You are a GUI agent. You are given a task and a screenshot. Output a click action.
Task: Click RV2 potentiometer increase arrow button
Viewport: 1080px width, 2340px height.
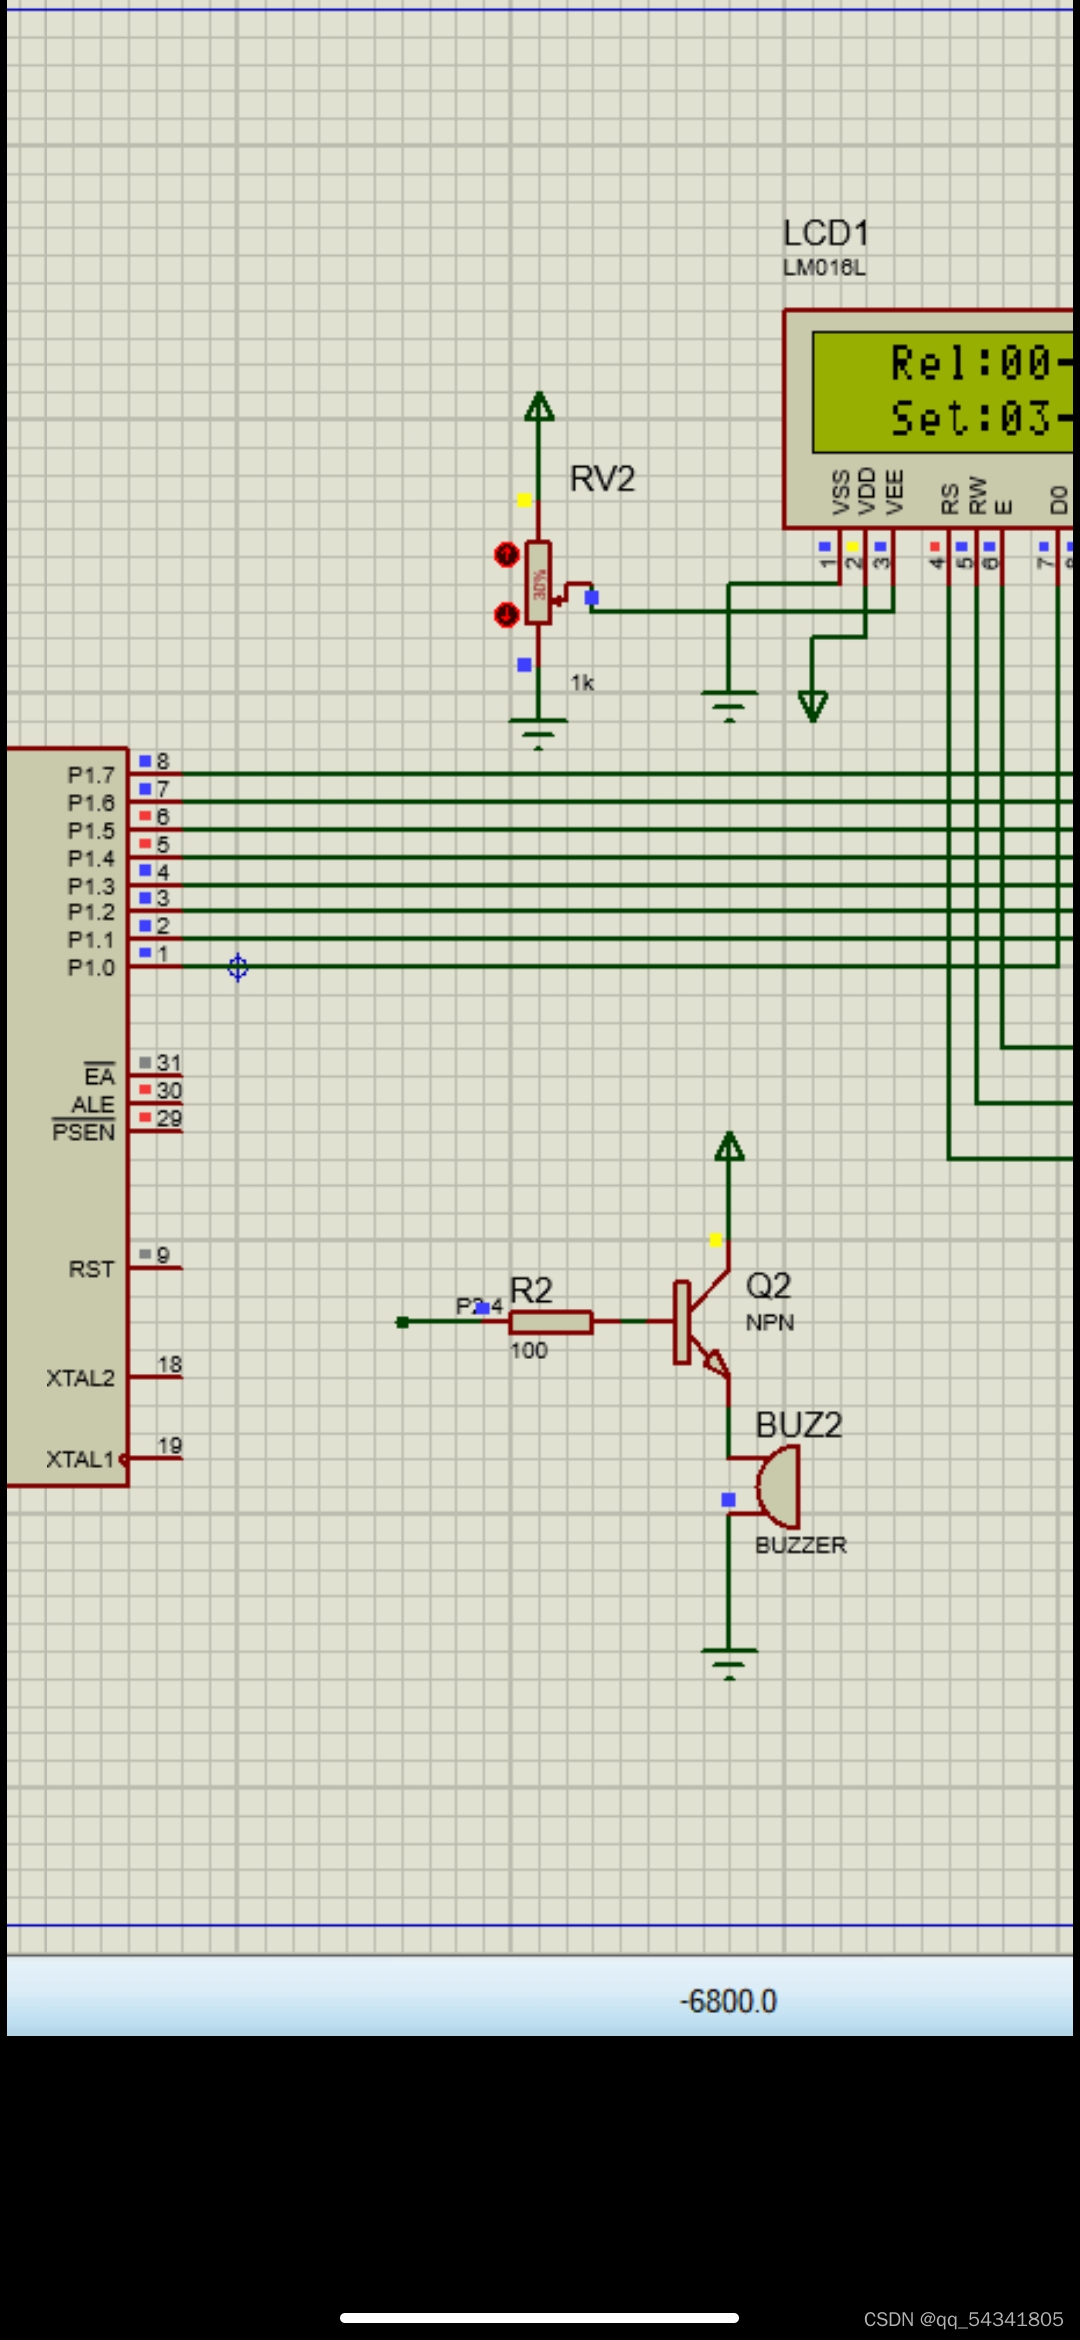point(507,554)
